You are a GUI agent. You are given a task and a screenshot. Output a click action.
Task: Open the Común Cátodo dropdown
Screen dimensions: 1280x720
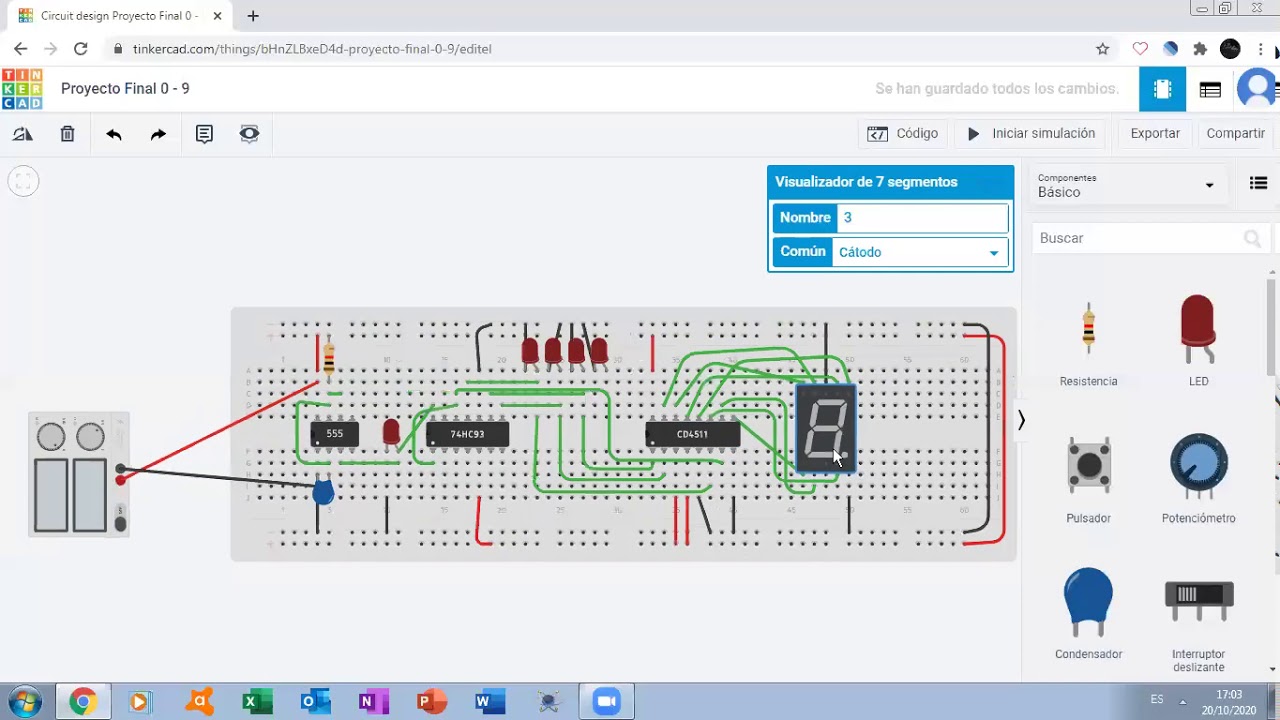[921, 252]
